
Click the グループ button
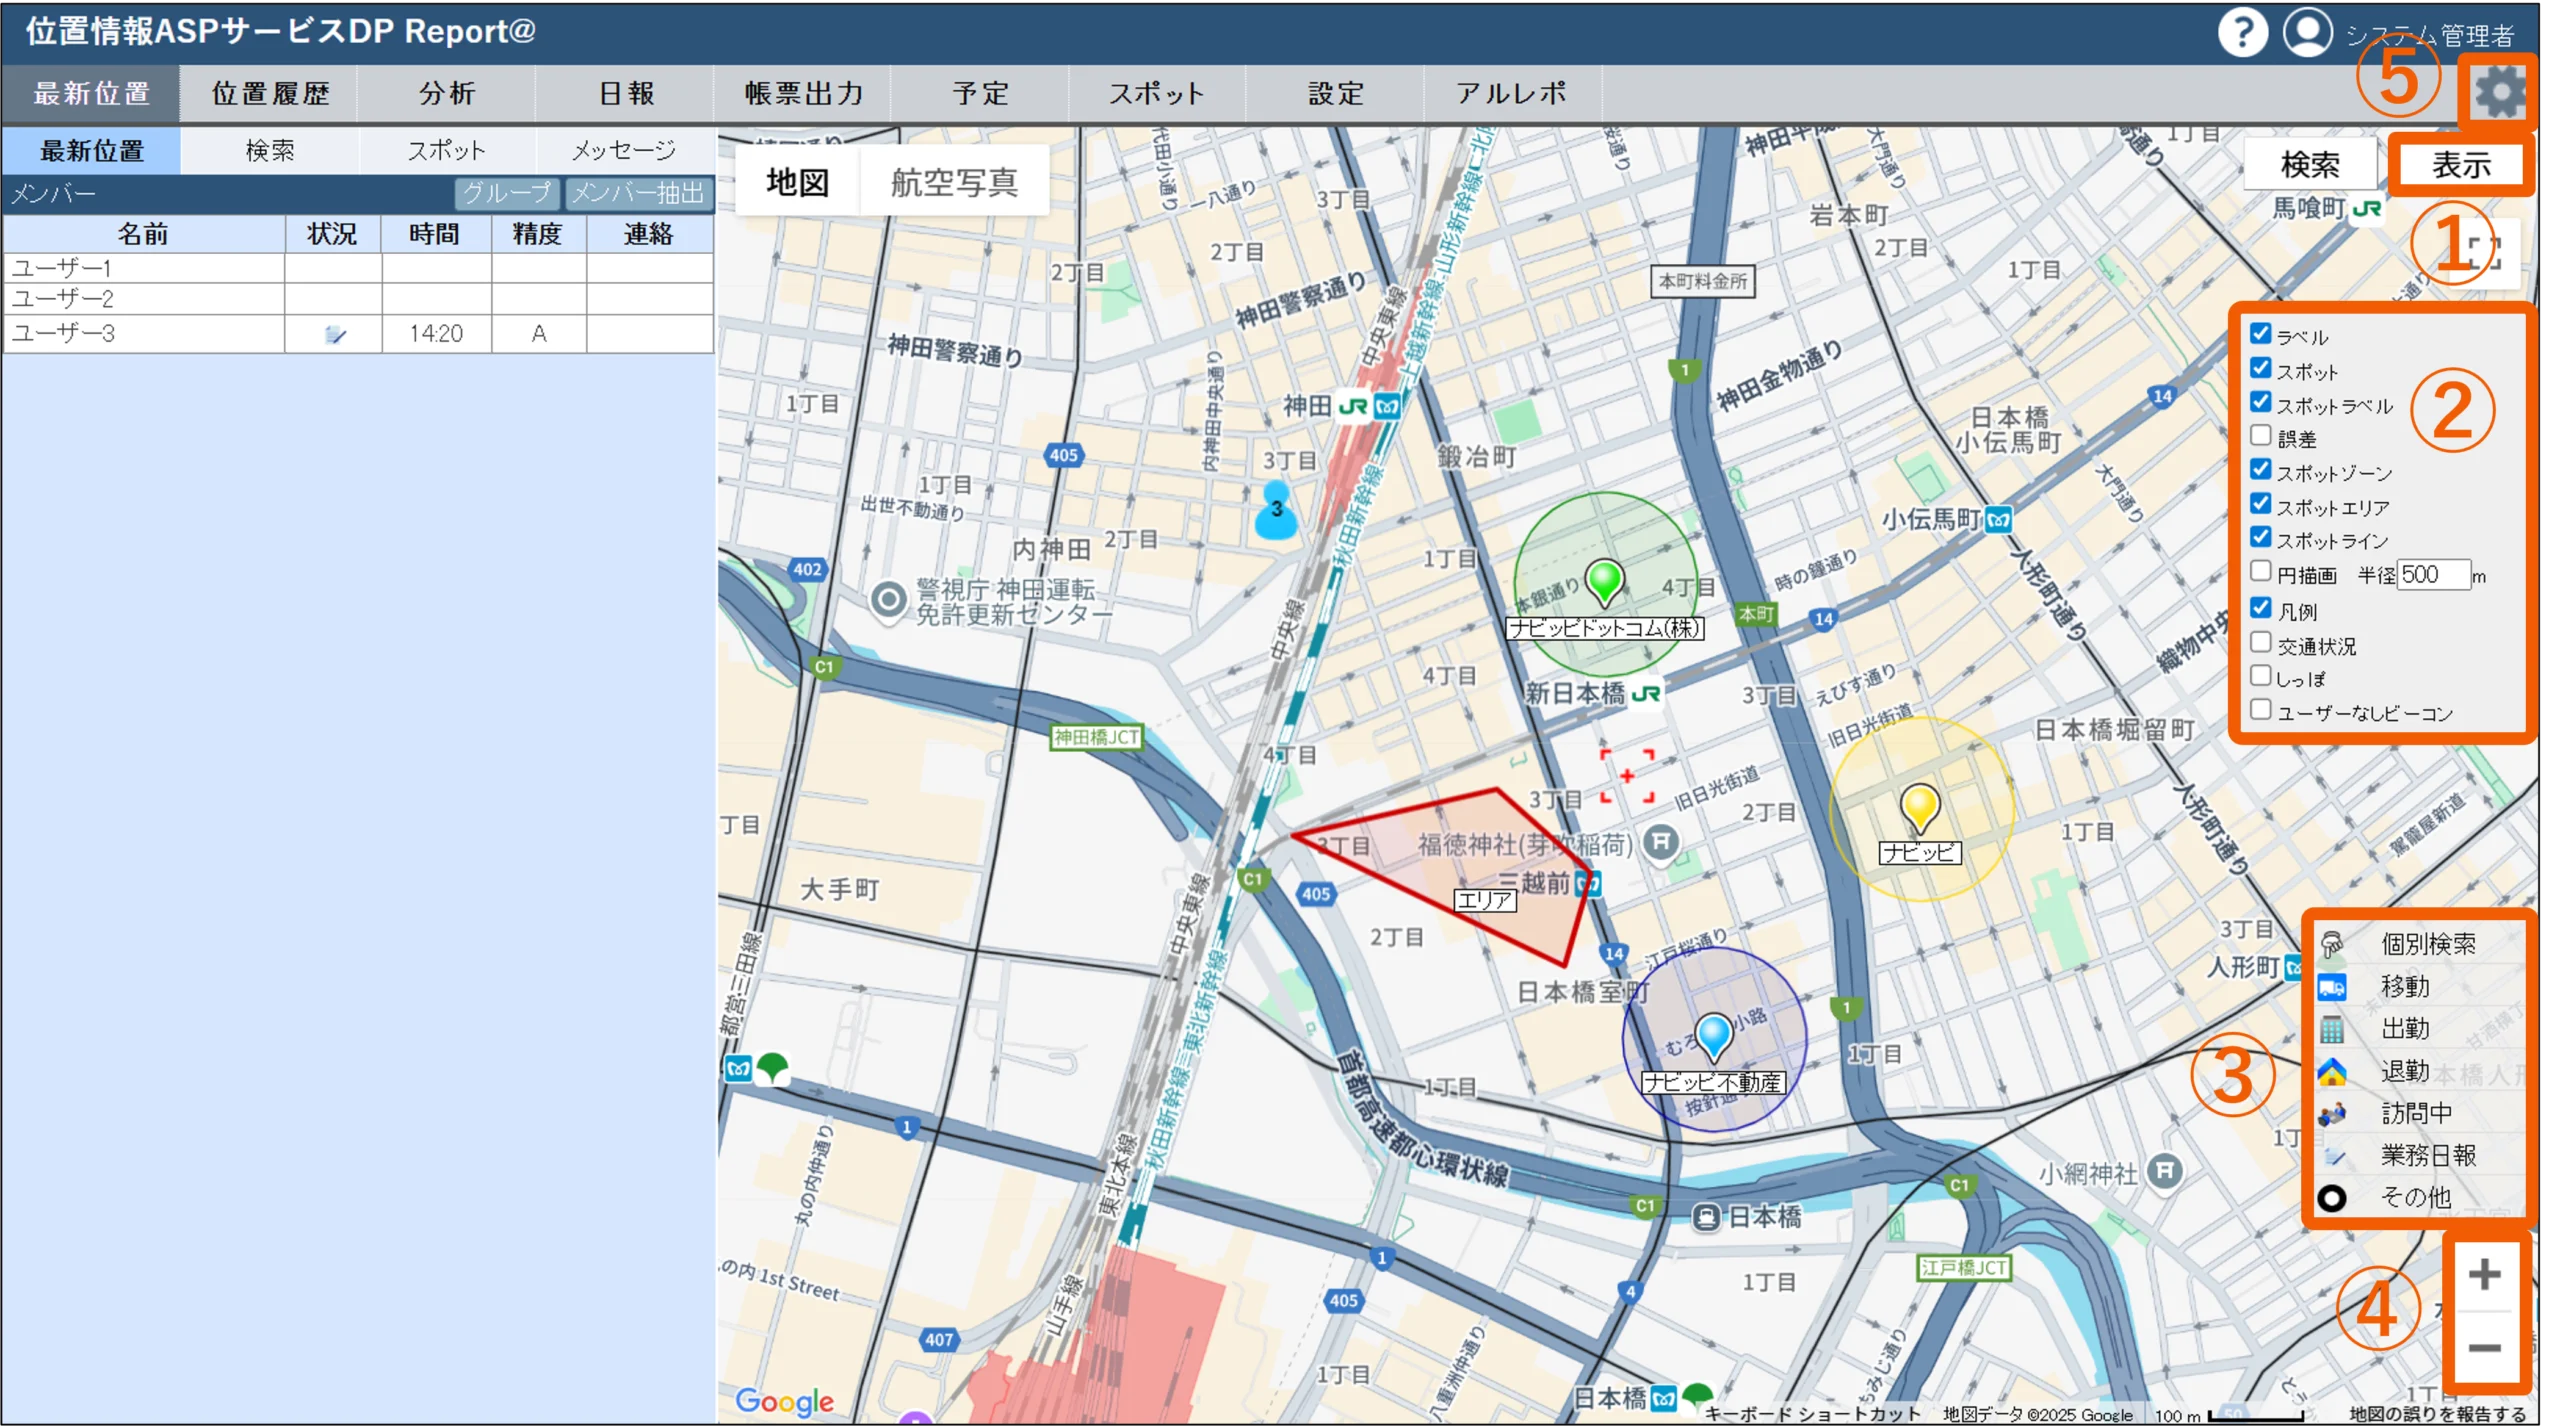tap(506, 193)
